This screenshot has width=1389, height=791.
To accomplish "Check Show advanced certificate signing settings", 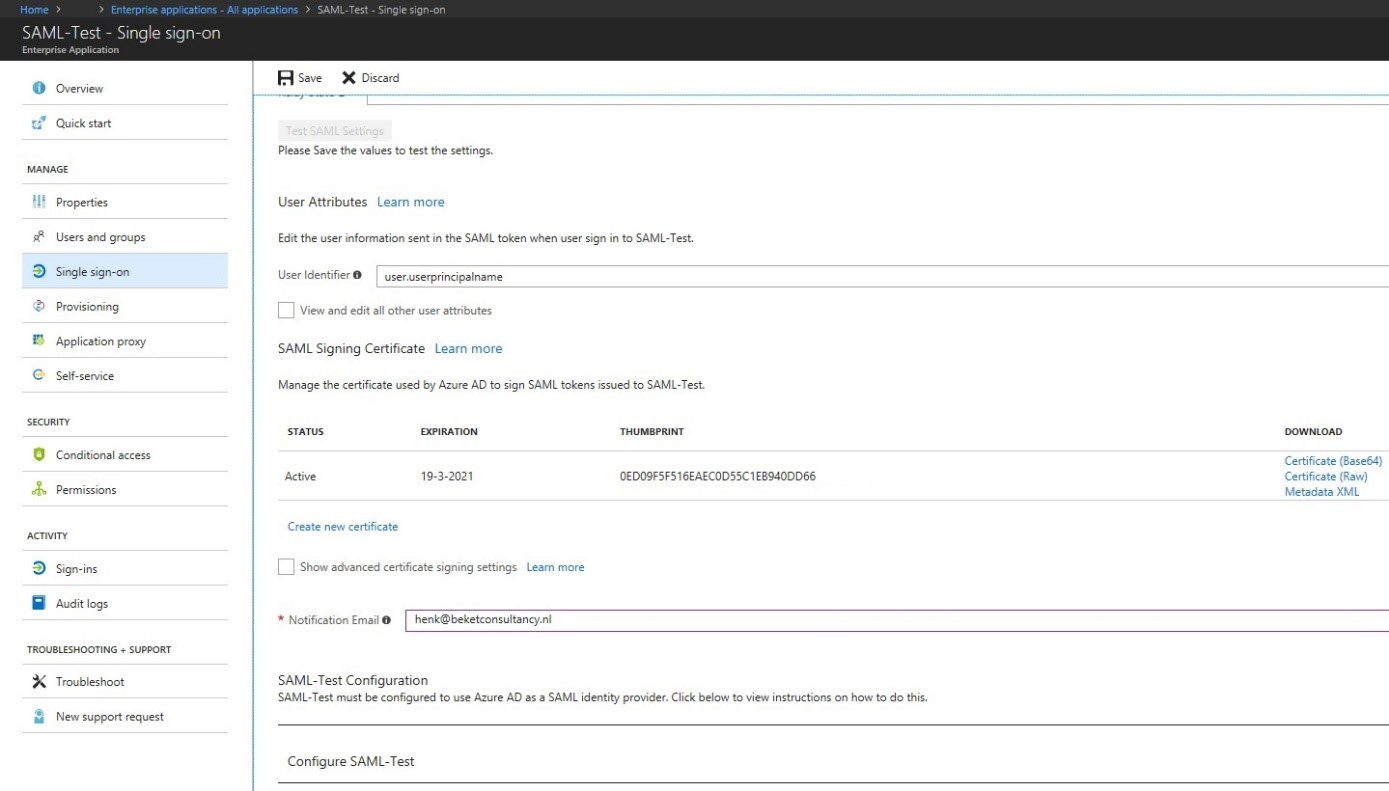I will (286, 567).
